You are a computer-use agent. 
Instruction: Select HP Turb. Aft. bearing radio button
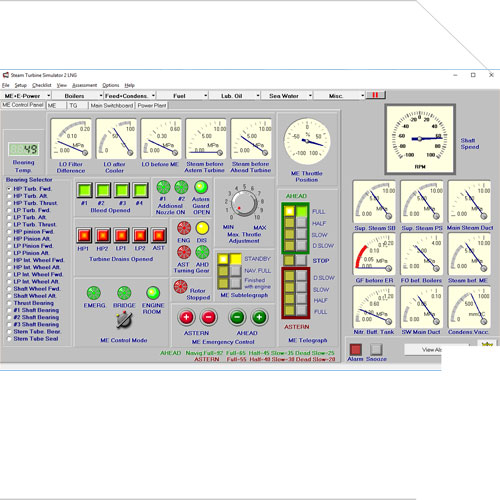pyautogui.click(x=9, y=196)
